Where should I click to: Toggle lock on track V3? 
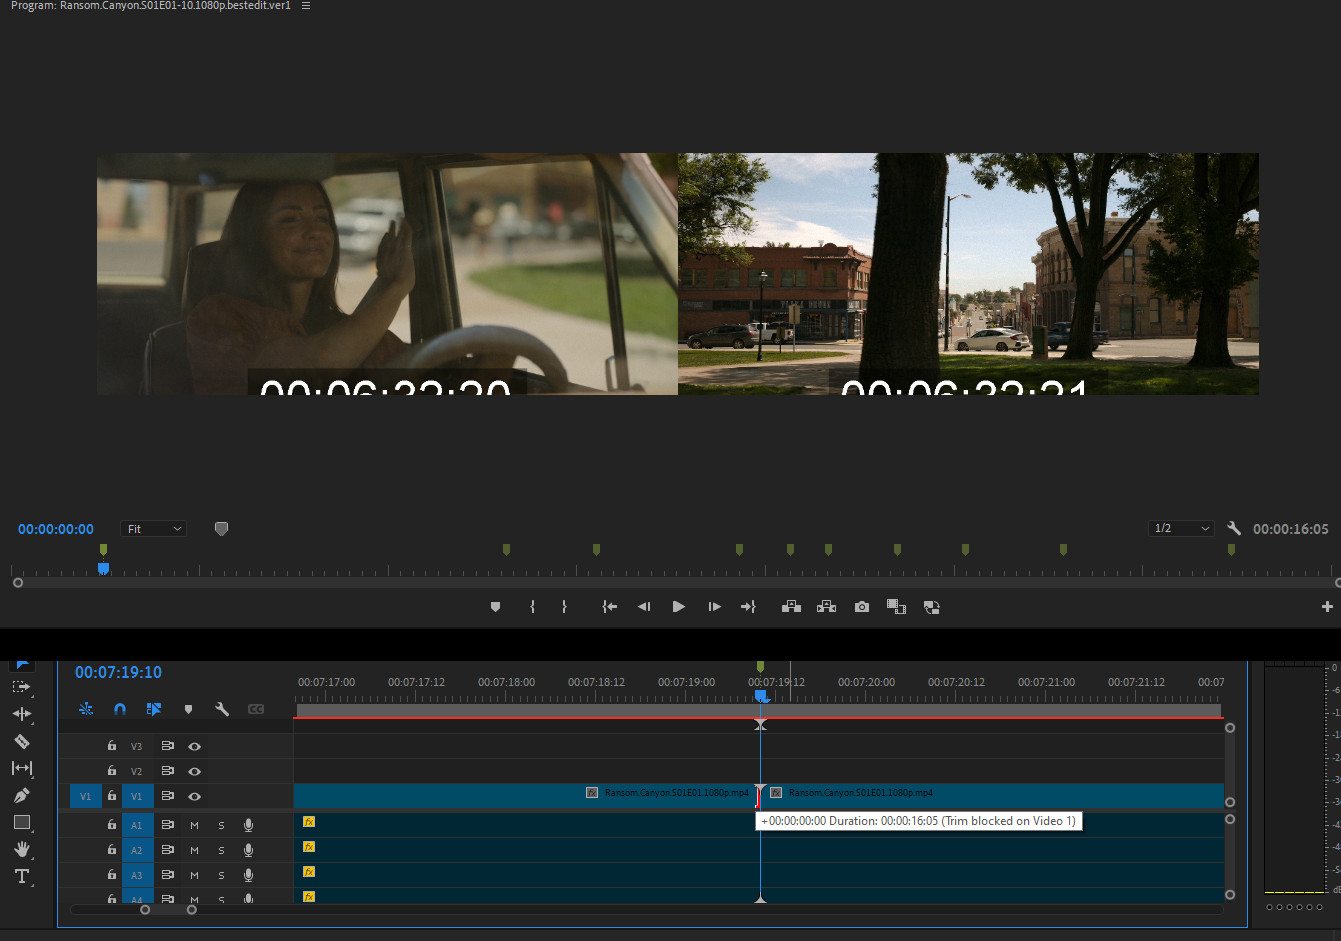coord(112,746)
